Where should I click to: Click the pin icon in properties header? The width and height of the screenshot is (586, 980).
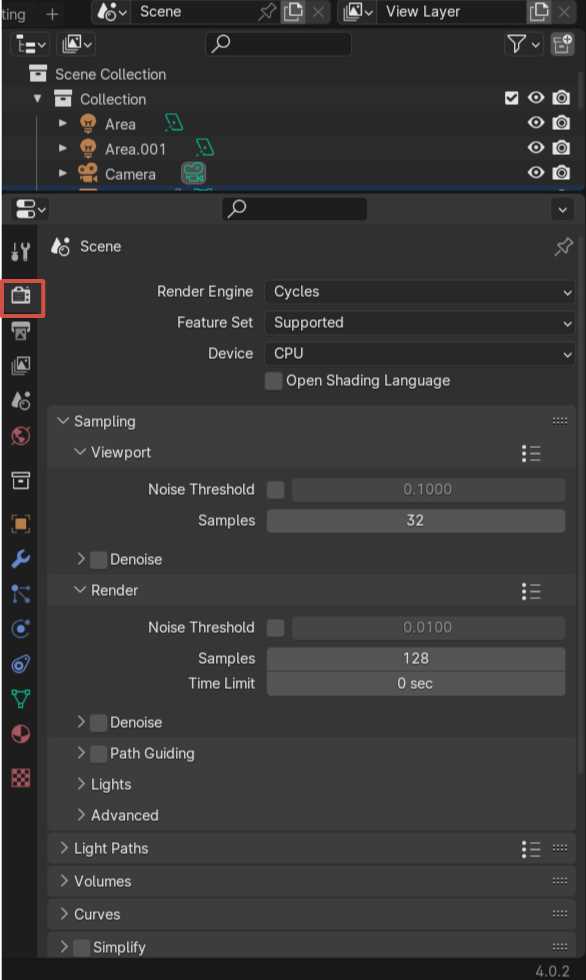pyautogui.click(x=563, y=246)
